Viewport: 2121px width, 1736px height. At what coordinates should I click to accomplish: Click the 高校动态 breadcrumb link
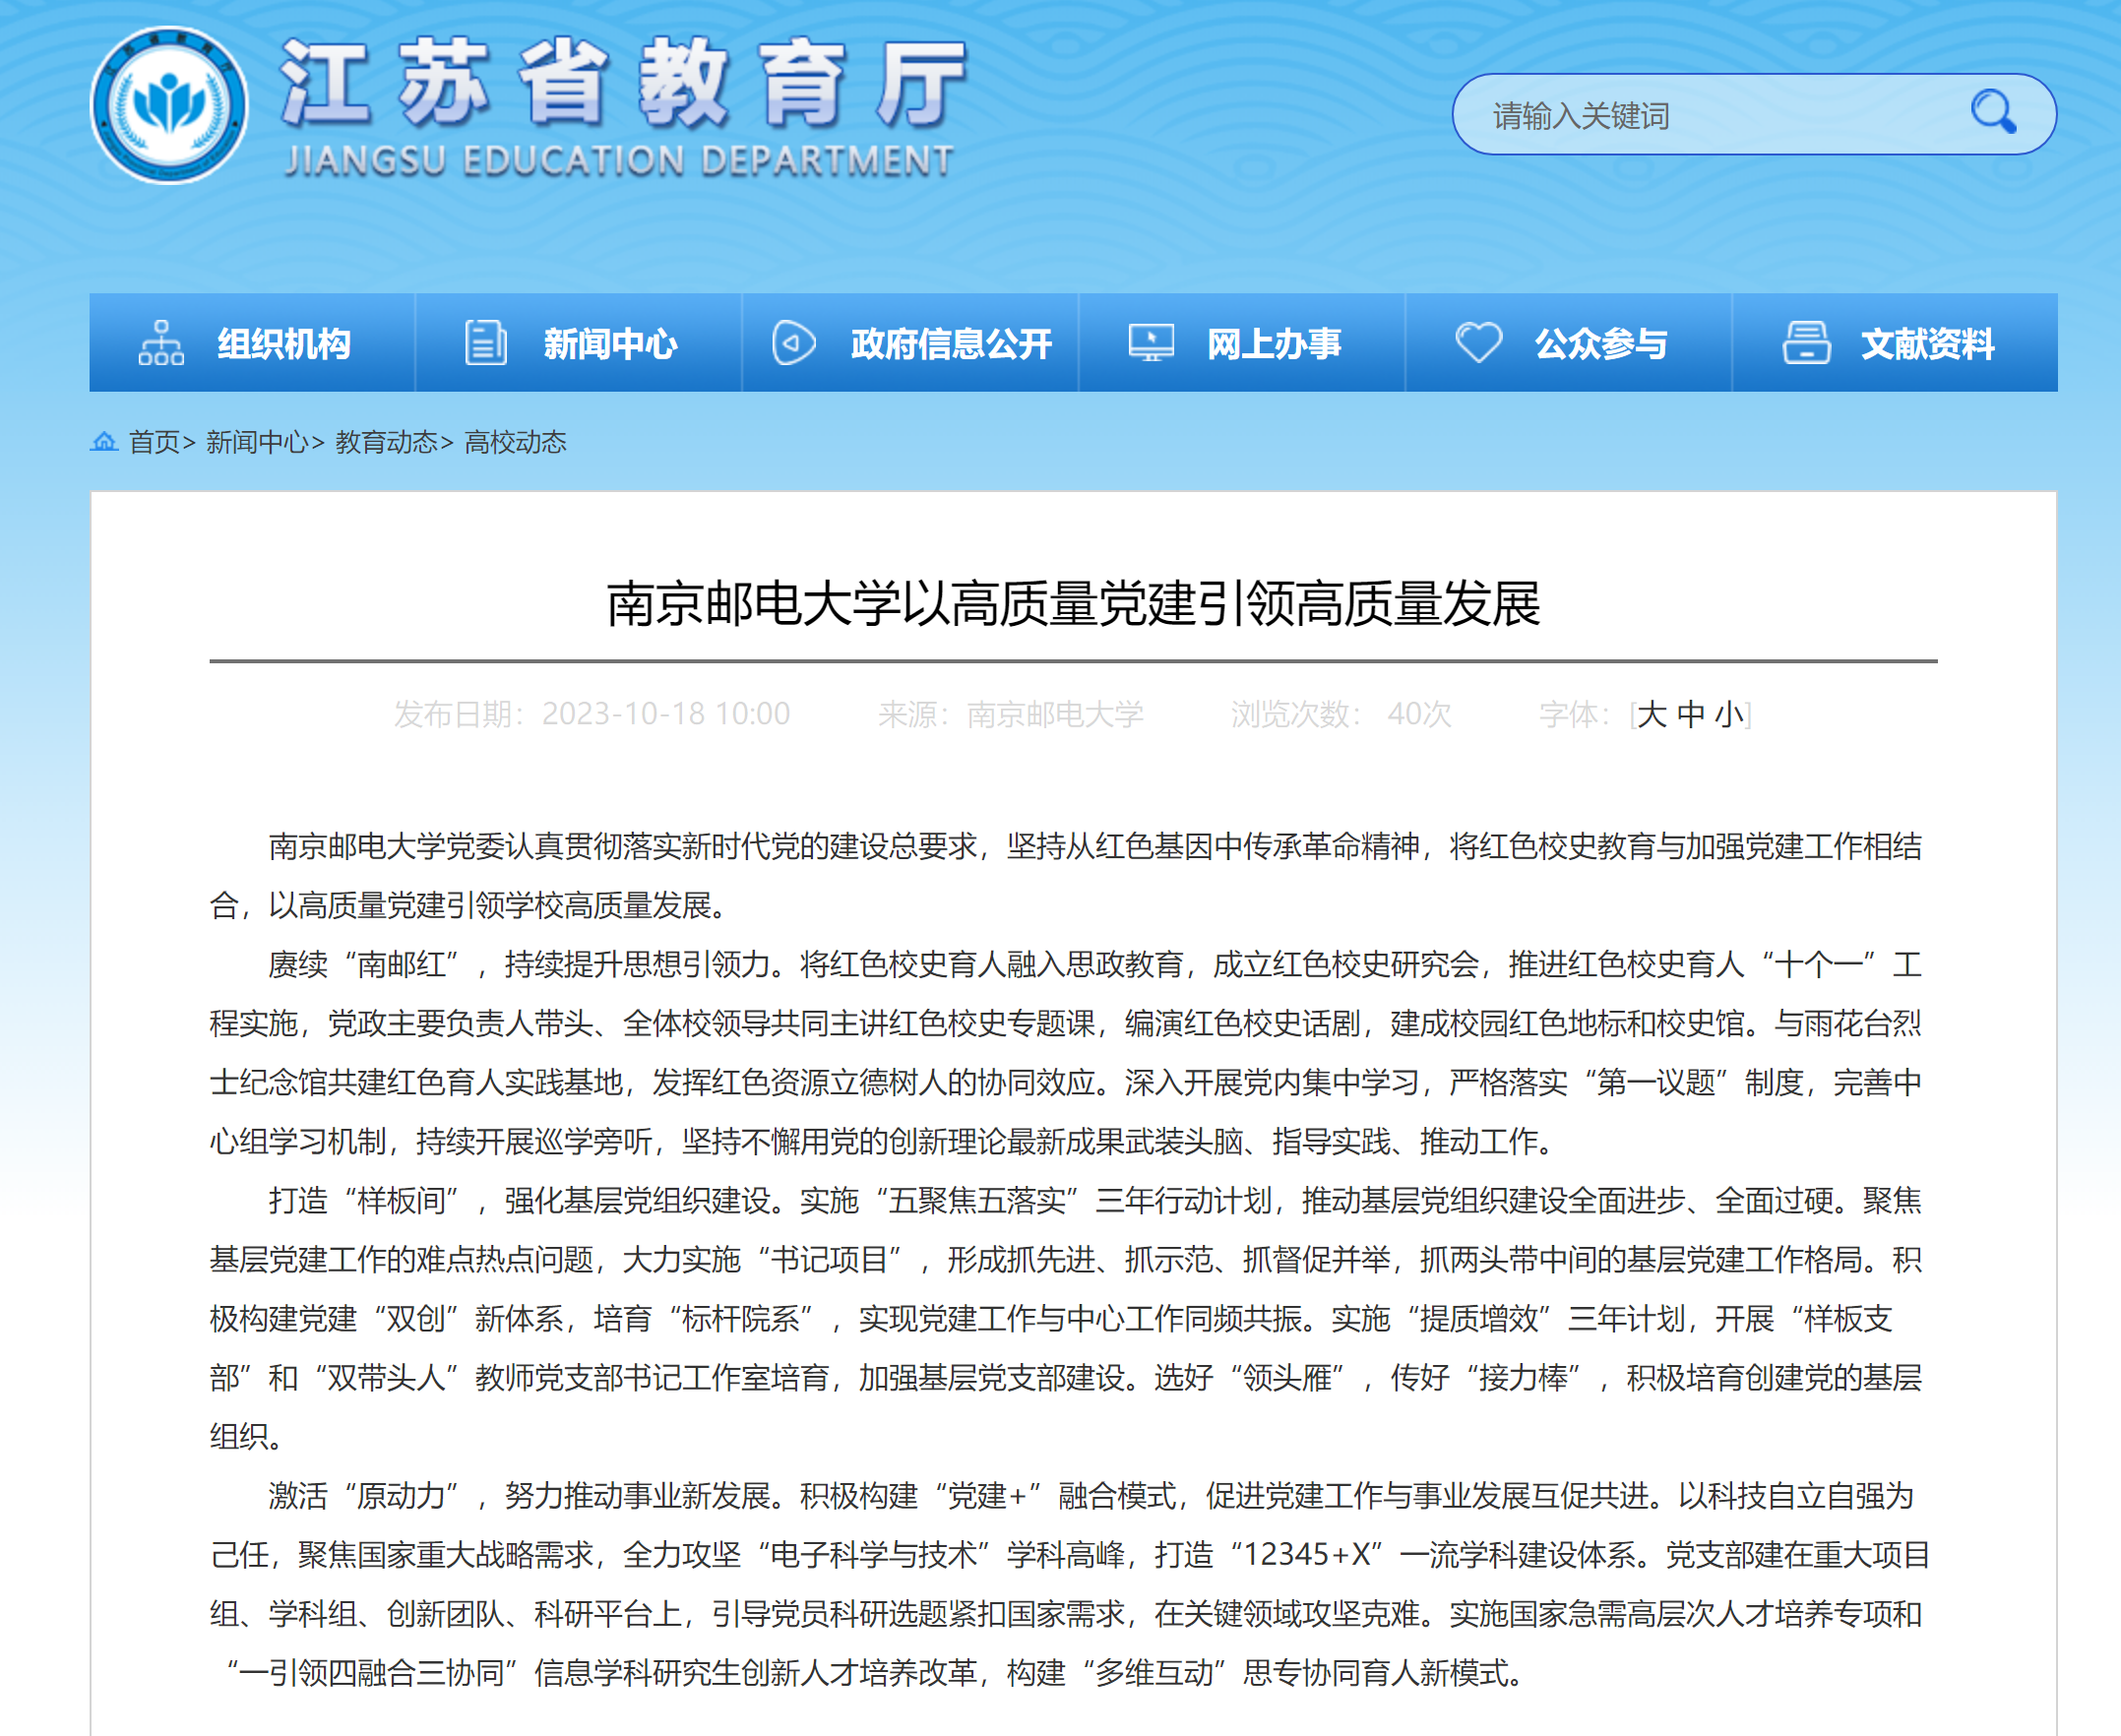515,442
